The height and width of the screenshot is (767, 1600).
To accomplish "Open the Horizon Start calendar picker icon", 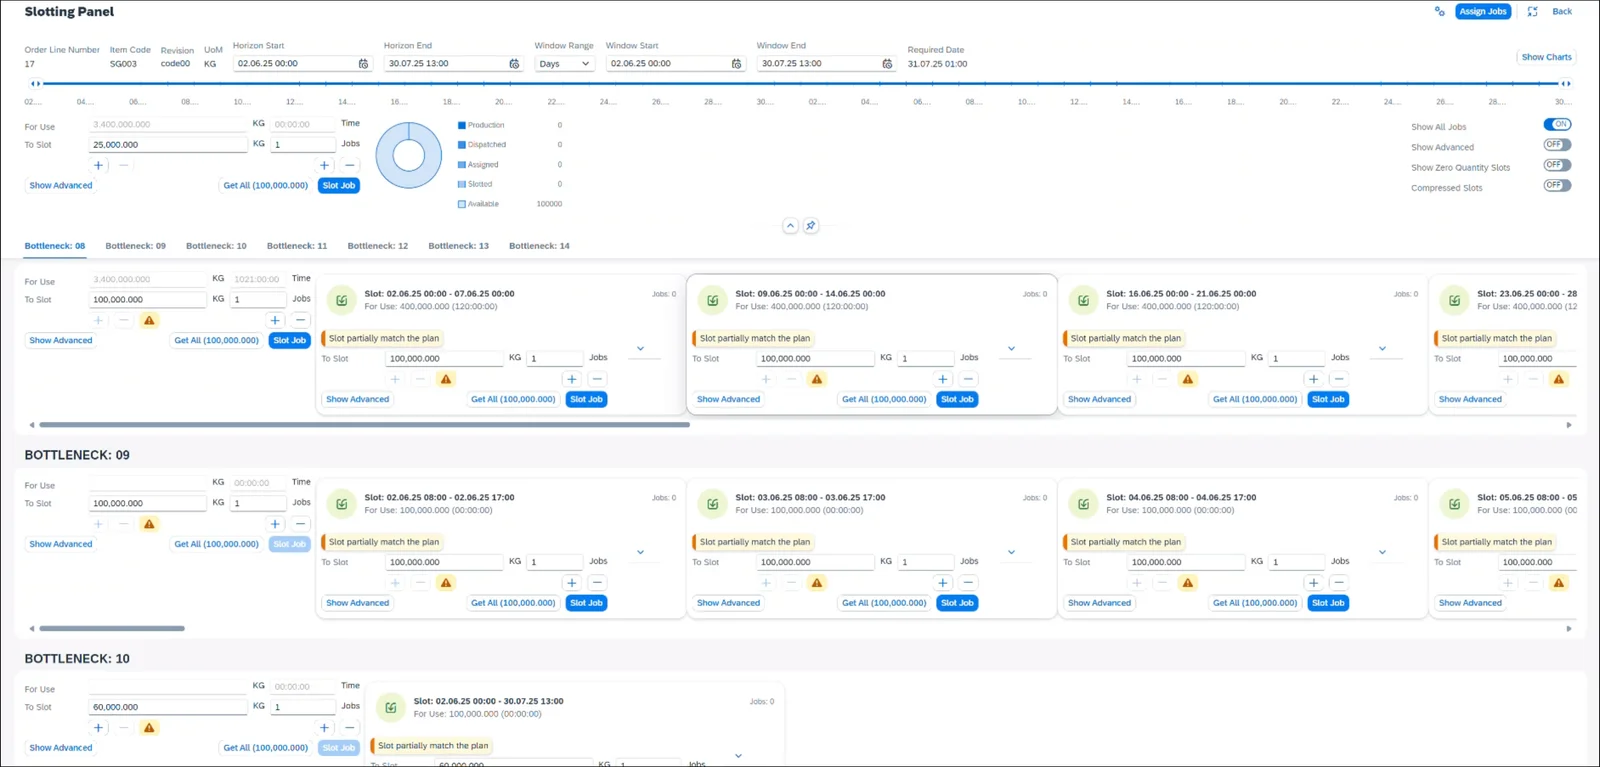I will (363, 64).
